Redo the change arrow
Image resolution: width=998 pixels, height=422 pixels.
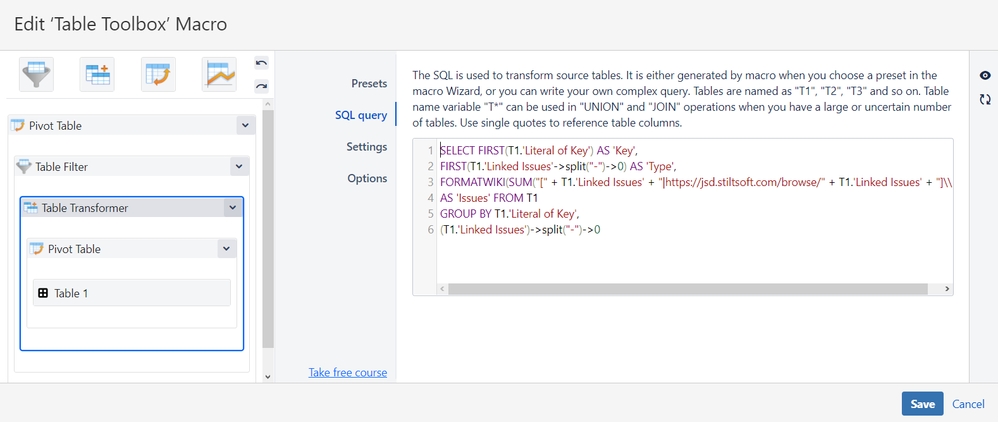click(x=261, y=85)
